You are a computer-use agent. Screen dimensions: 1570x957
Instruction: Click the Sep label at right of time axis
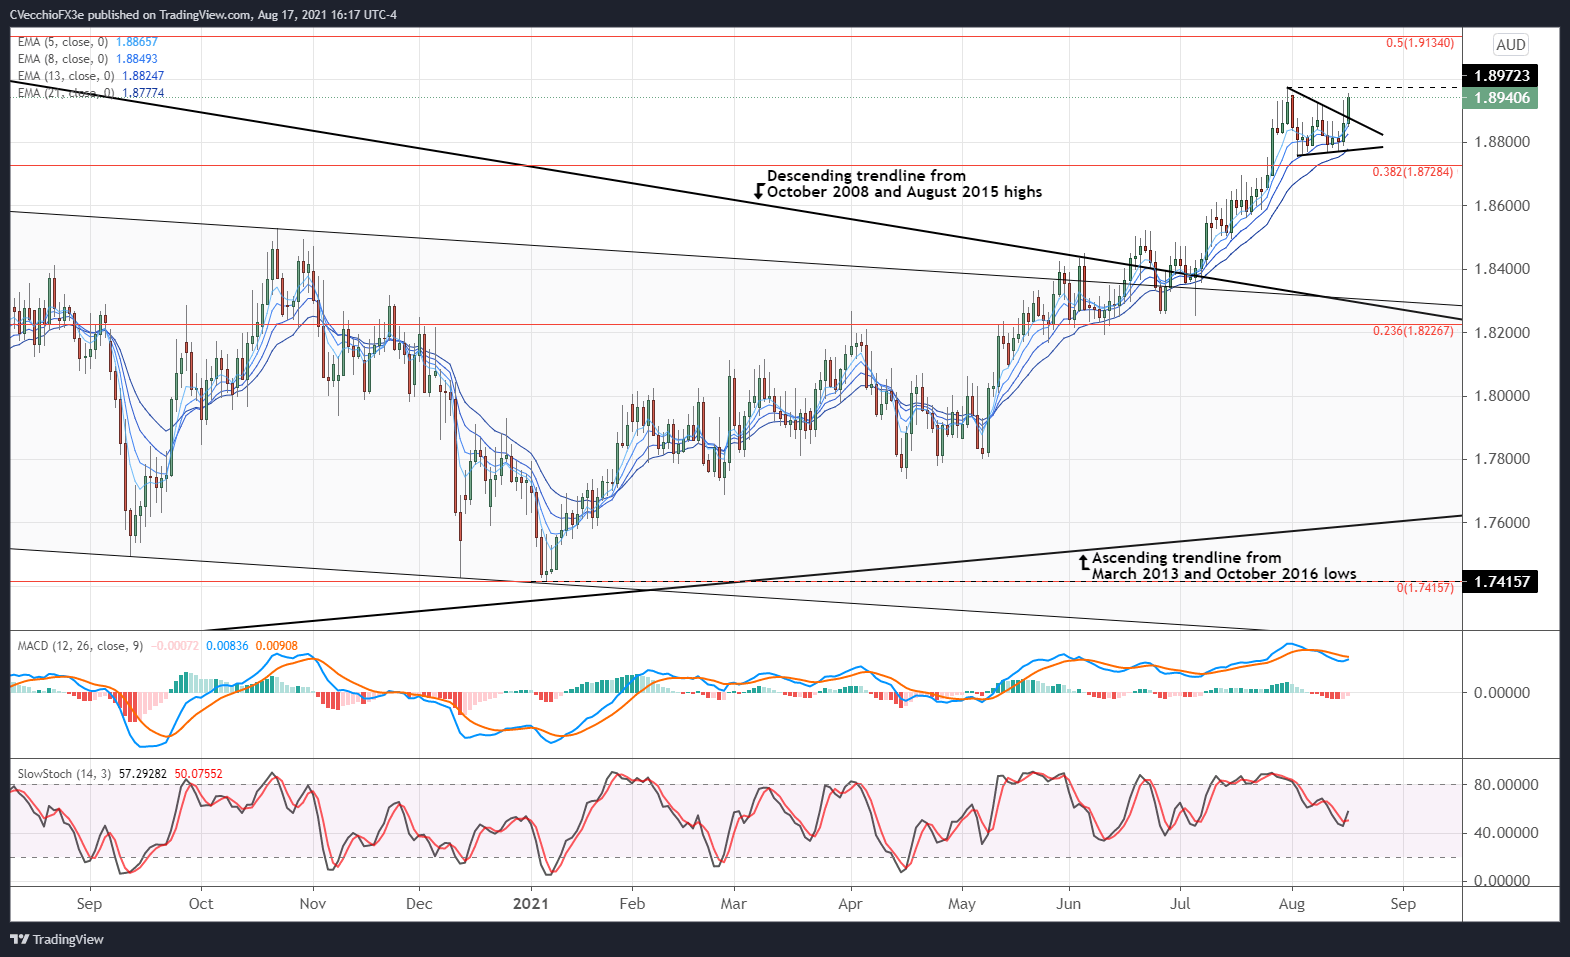1403,904
